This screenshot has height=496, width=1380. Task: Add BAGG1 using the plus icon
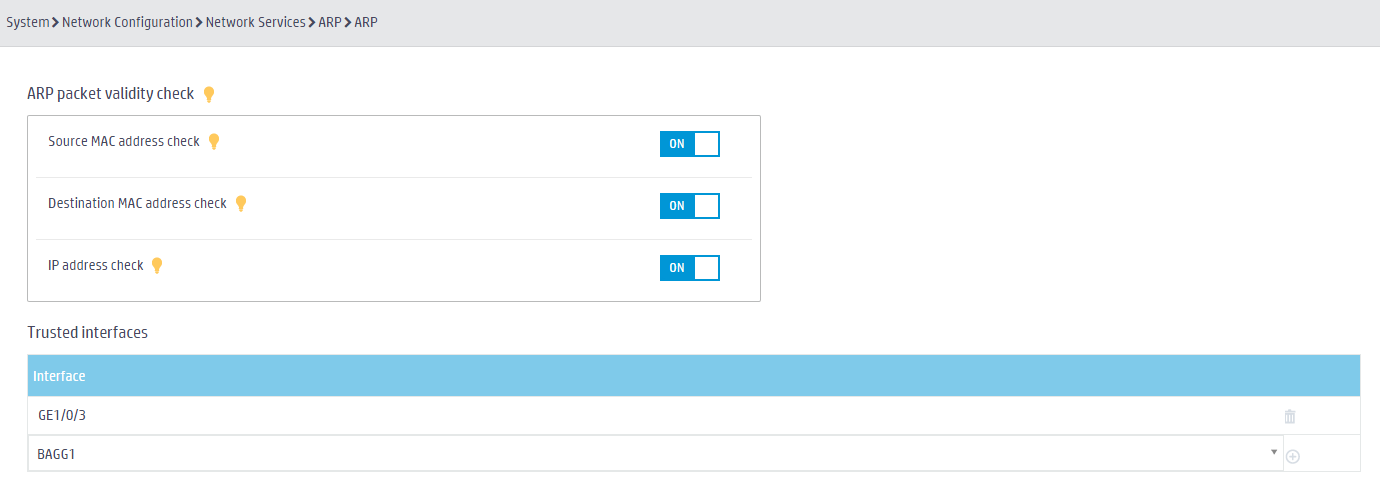click(1292, 456)
